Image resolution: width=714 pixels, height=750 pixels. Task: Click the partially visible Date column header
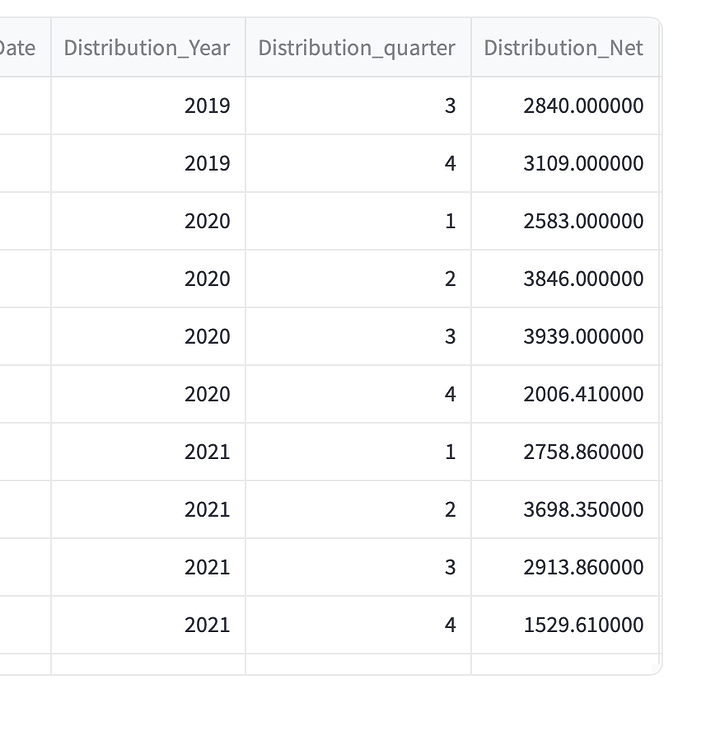pyautogui.click(x=20, y=48)
